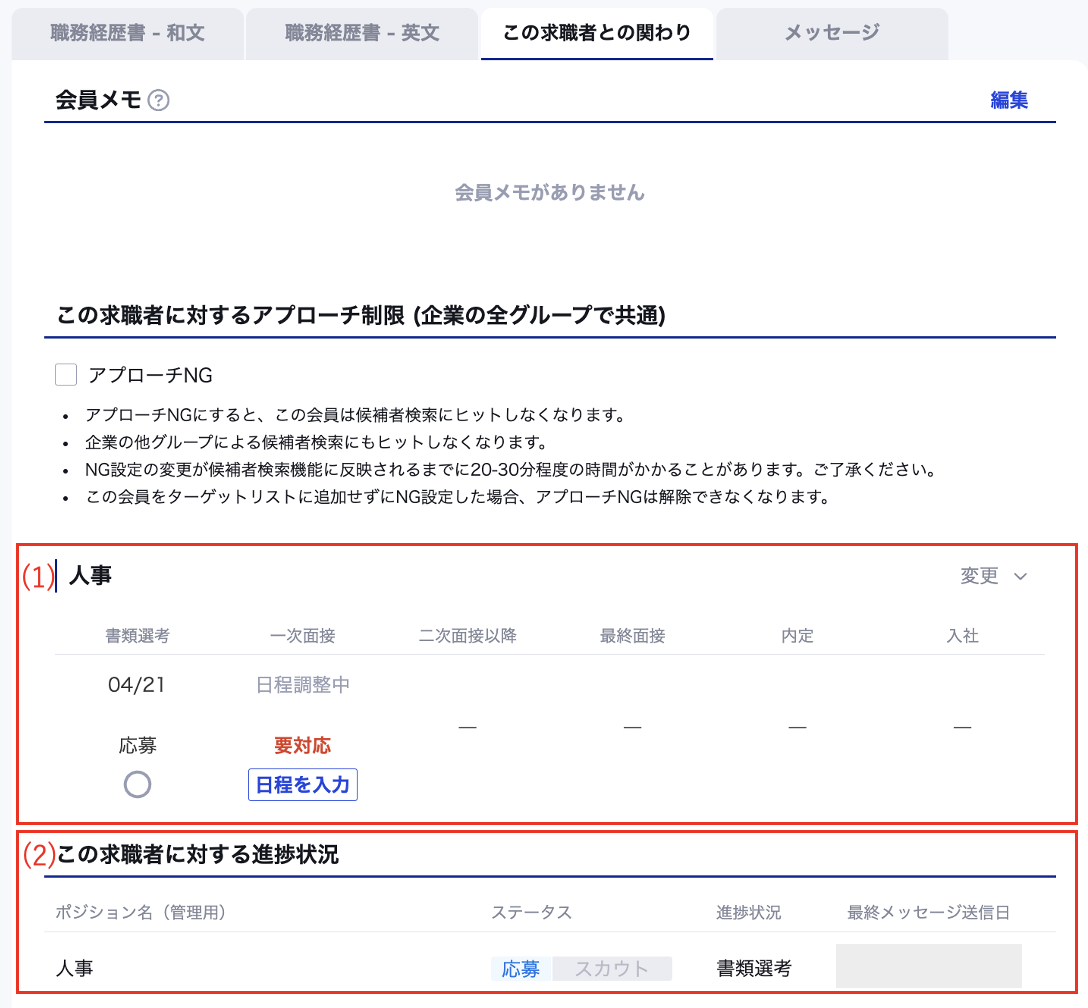Open the 変更 dropdown in 人事 section
Image resolution: width=1088 pixels, height=1008 pixels.
993,576
